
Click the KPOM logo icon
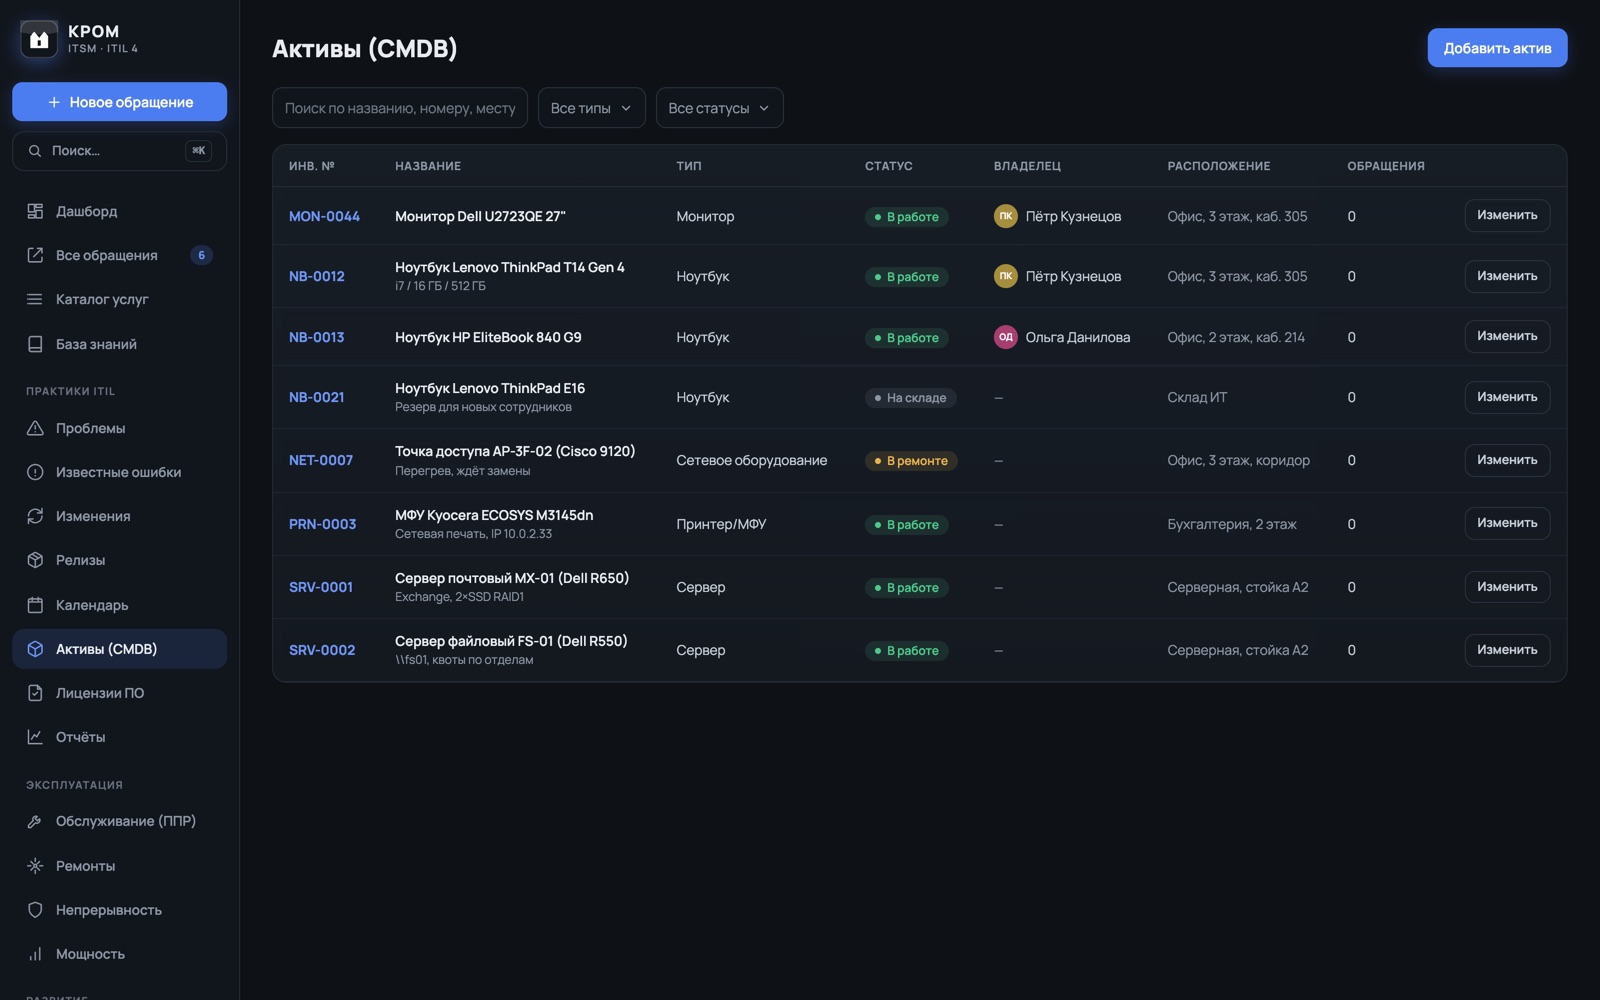click(x=39, y=39)
